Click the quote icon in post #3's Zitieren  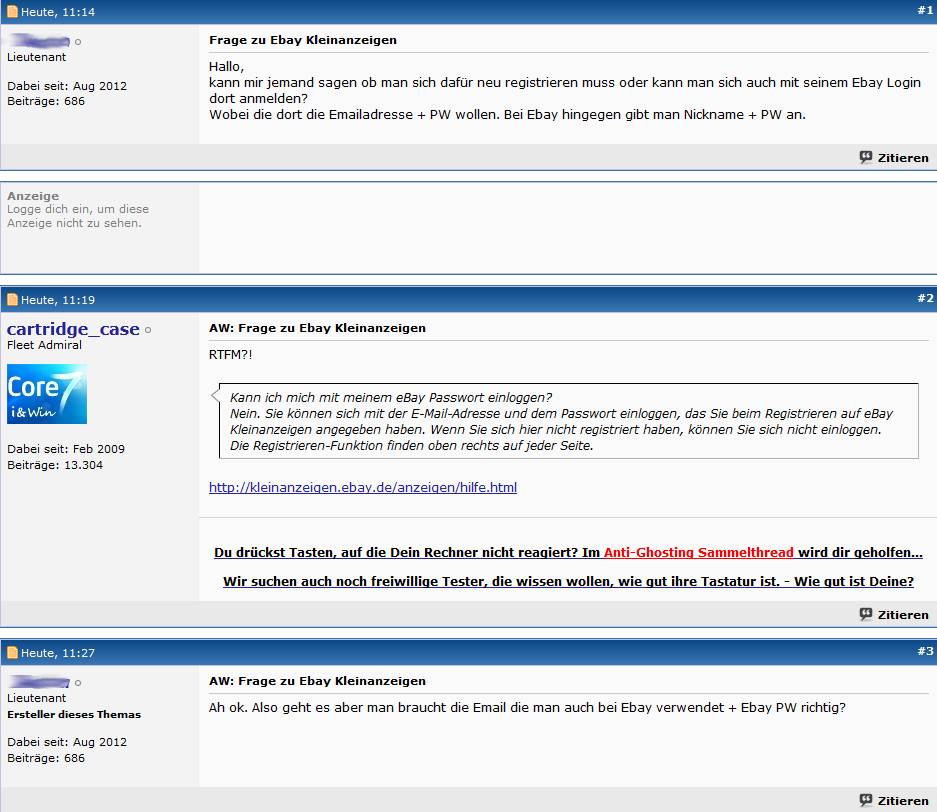click(x=866, y=800)
